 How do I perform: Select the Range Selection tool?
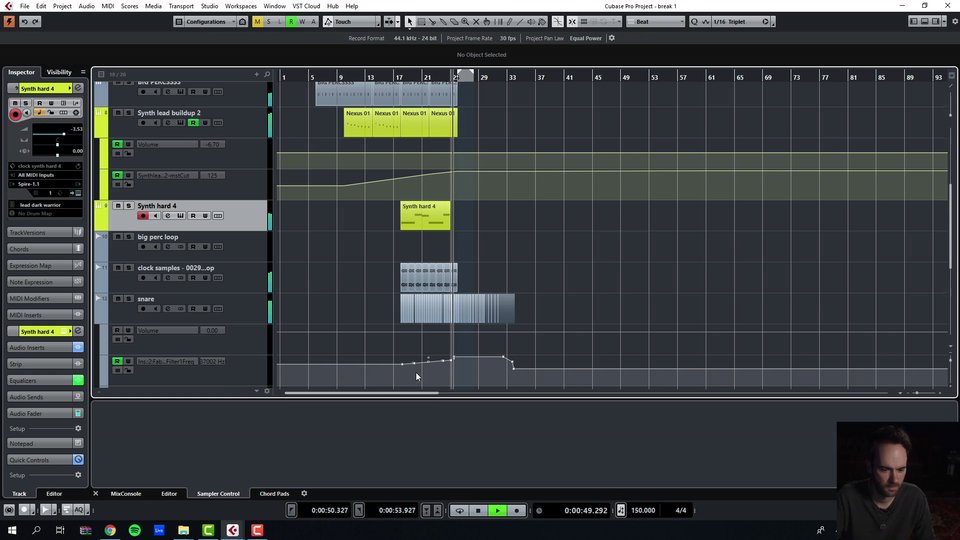421,21
